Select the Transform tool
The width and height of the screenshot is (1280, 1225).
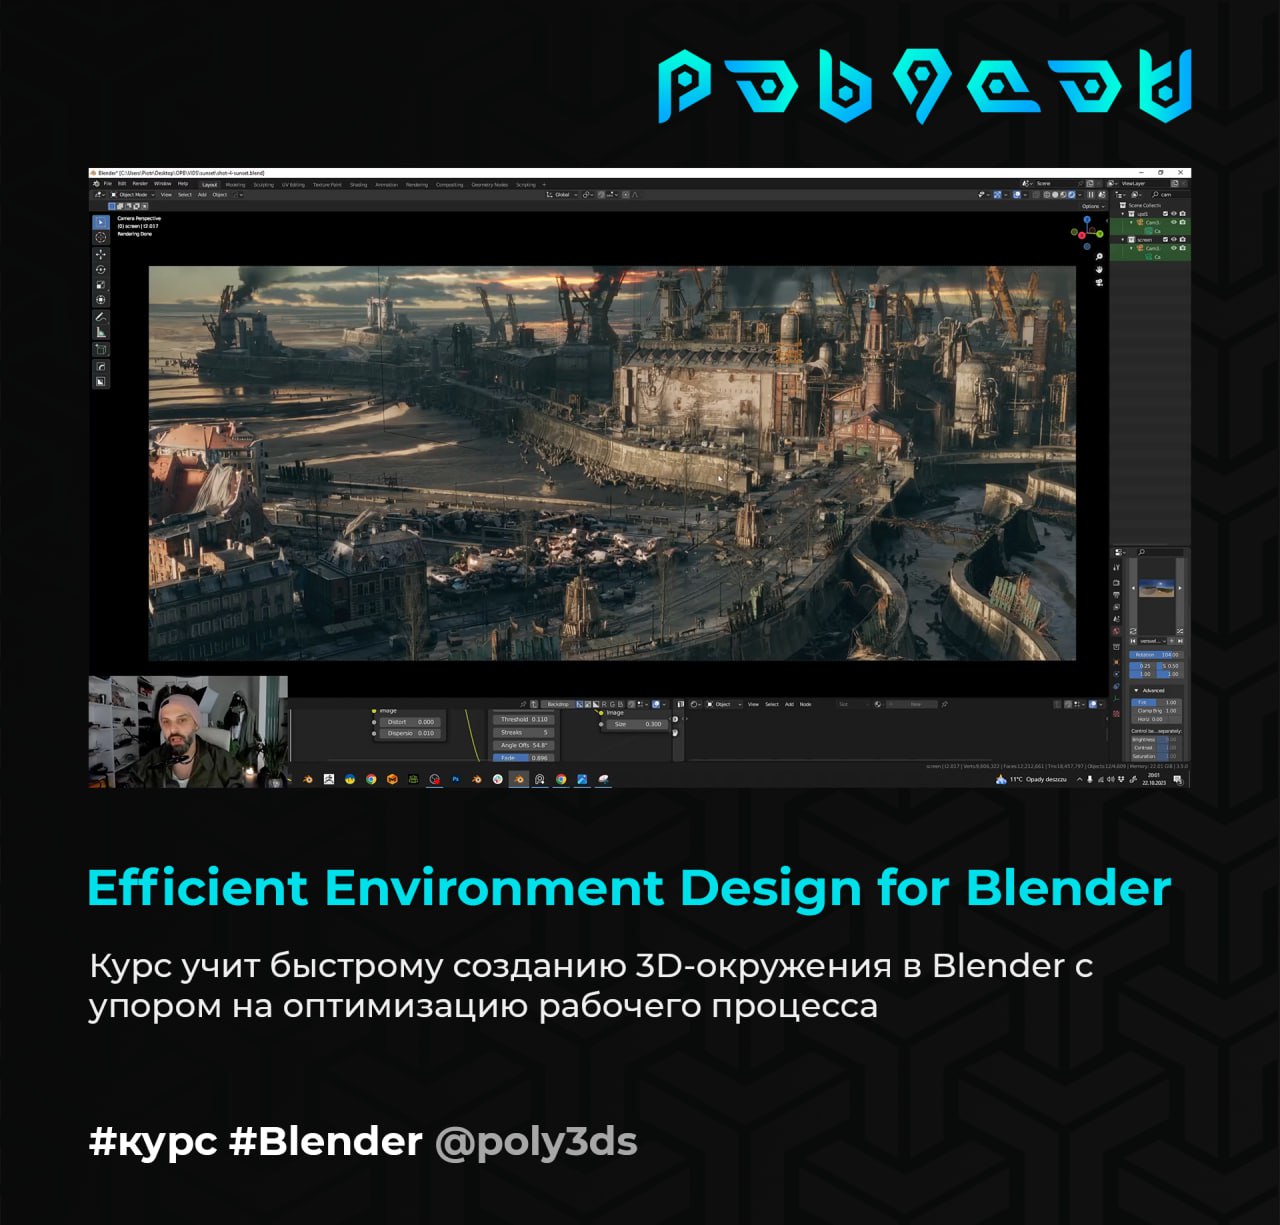(101, 300)
